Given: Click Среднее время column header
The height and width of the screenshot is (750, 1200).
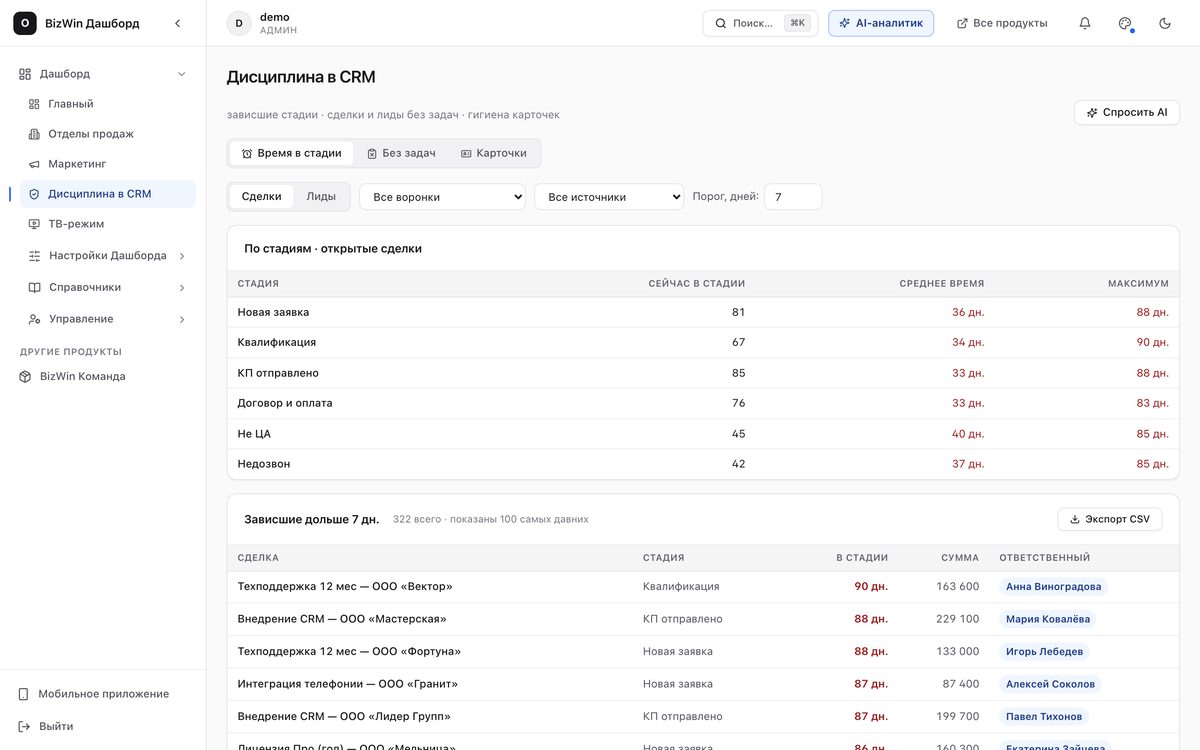Looking at the screenshot, I should tap(942, 284).
